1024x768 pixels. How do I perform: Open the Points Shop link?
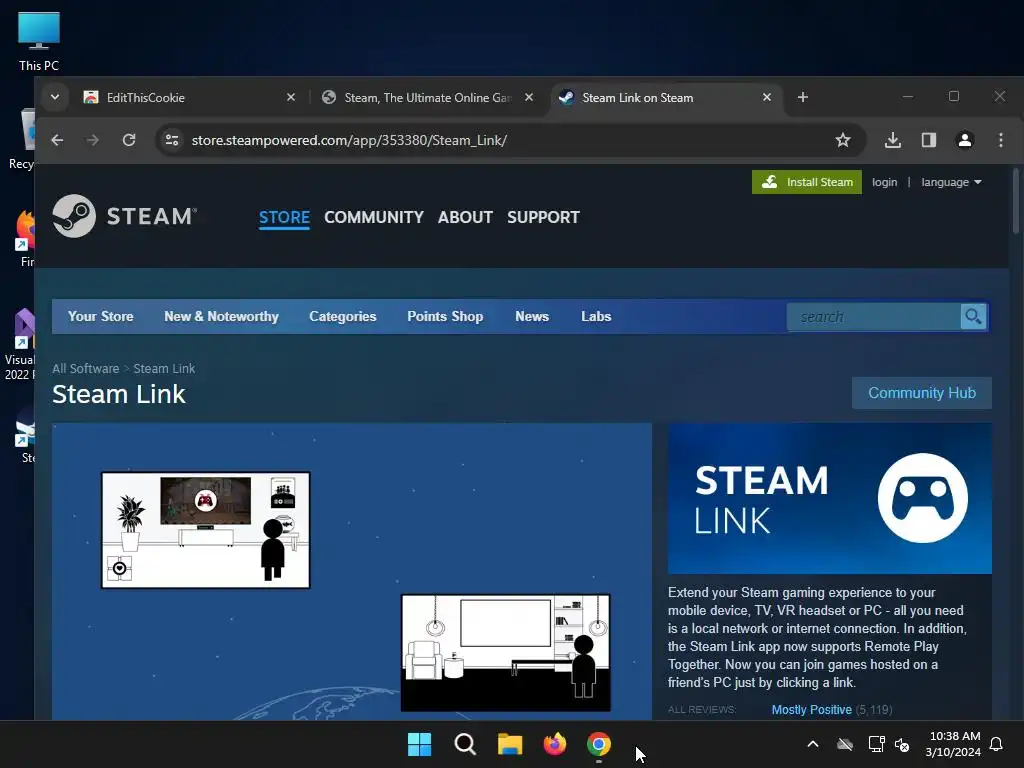[445, 317]
